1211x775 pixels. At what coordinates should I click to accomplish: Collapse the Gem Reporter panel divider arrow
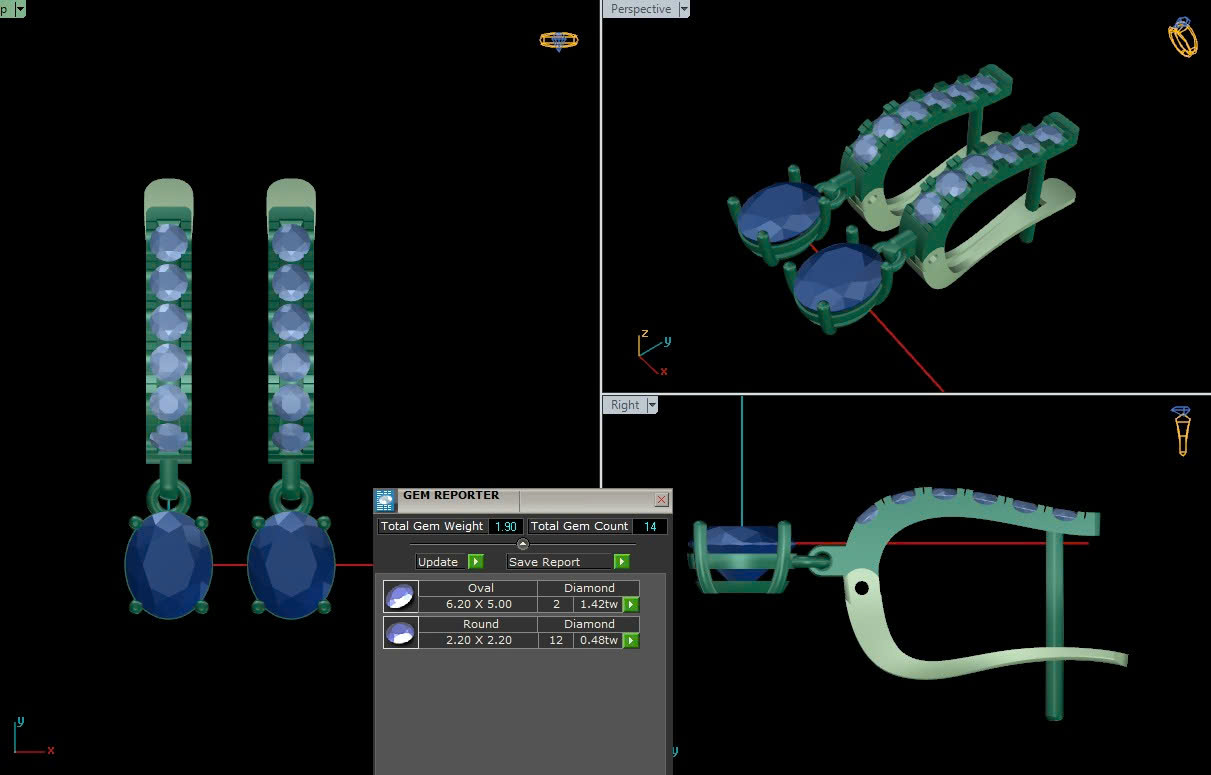click(522, 544)
